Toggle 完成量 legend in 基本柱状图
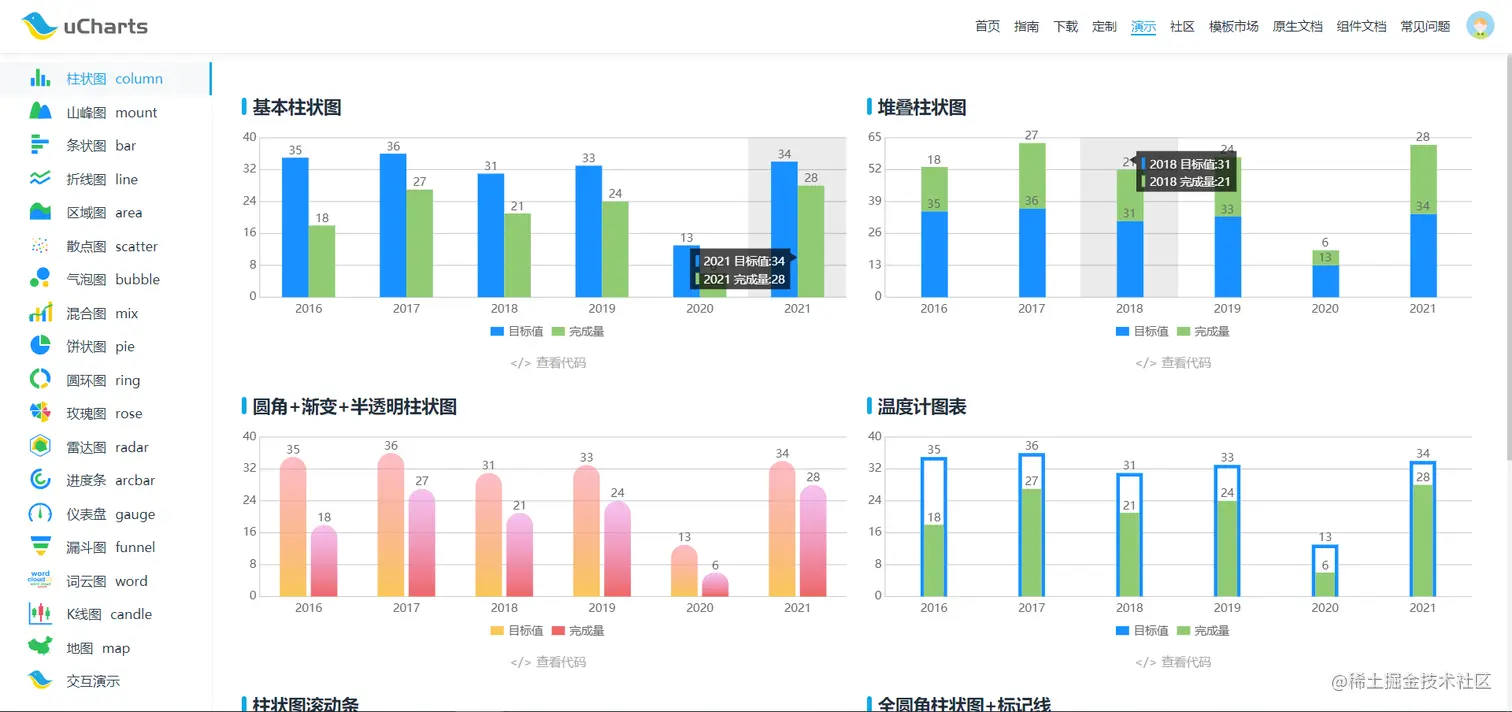The image size is (1512, 712). tap(578, 331)
